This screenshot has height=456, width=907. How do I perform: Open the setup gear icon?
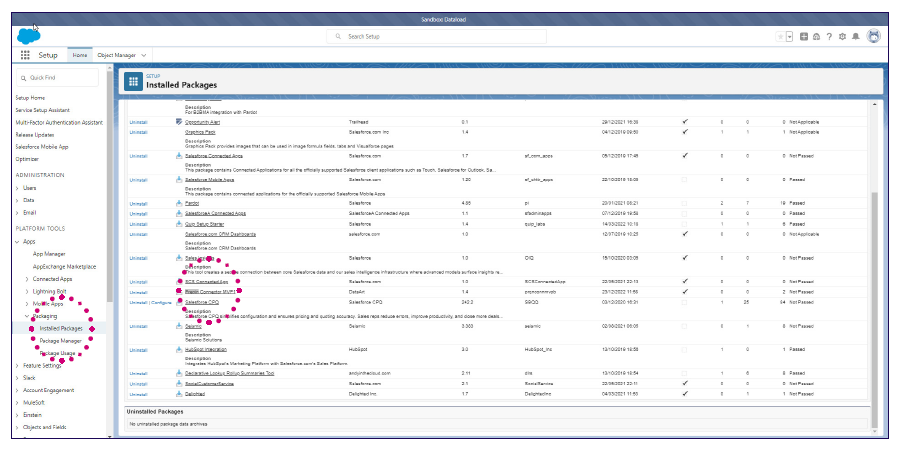click(x=842, y=36)
